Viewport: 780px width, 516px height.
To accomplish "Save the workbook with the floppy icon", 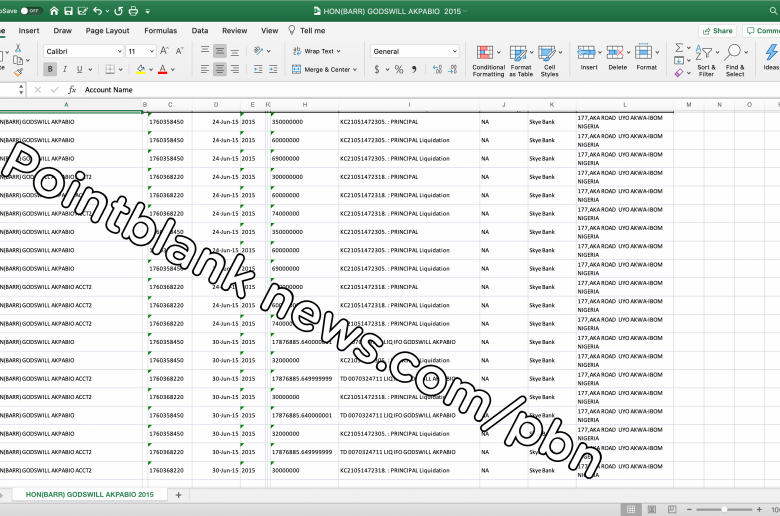I will pyautogui.click(x=69, y=10).
